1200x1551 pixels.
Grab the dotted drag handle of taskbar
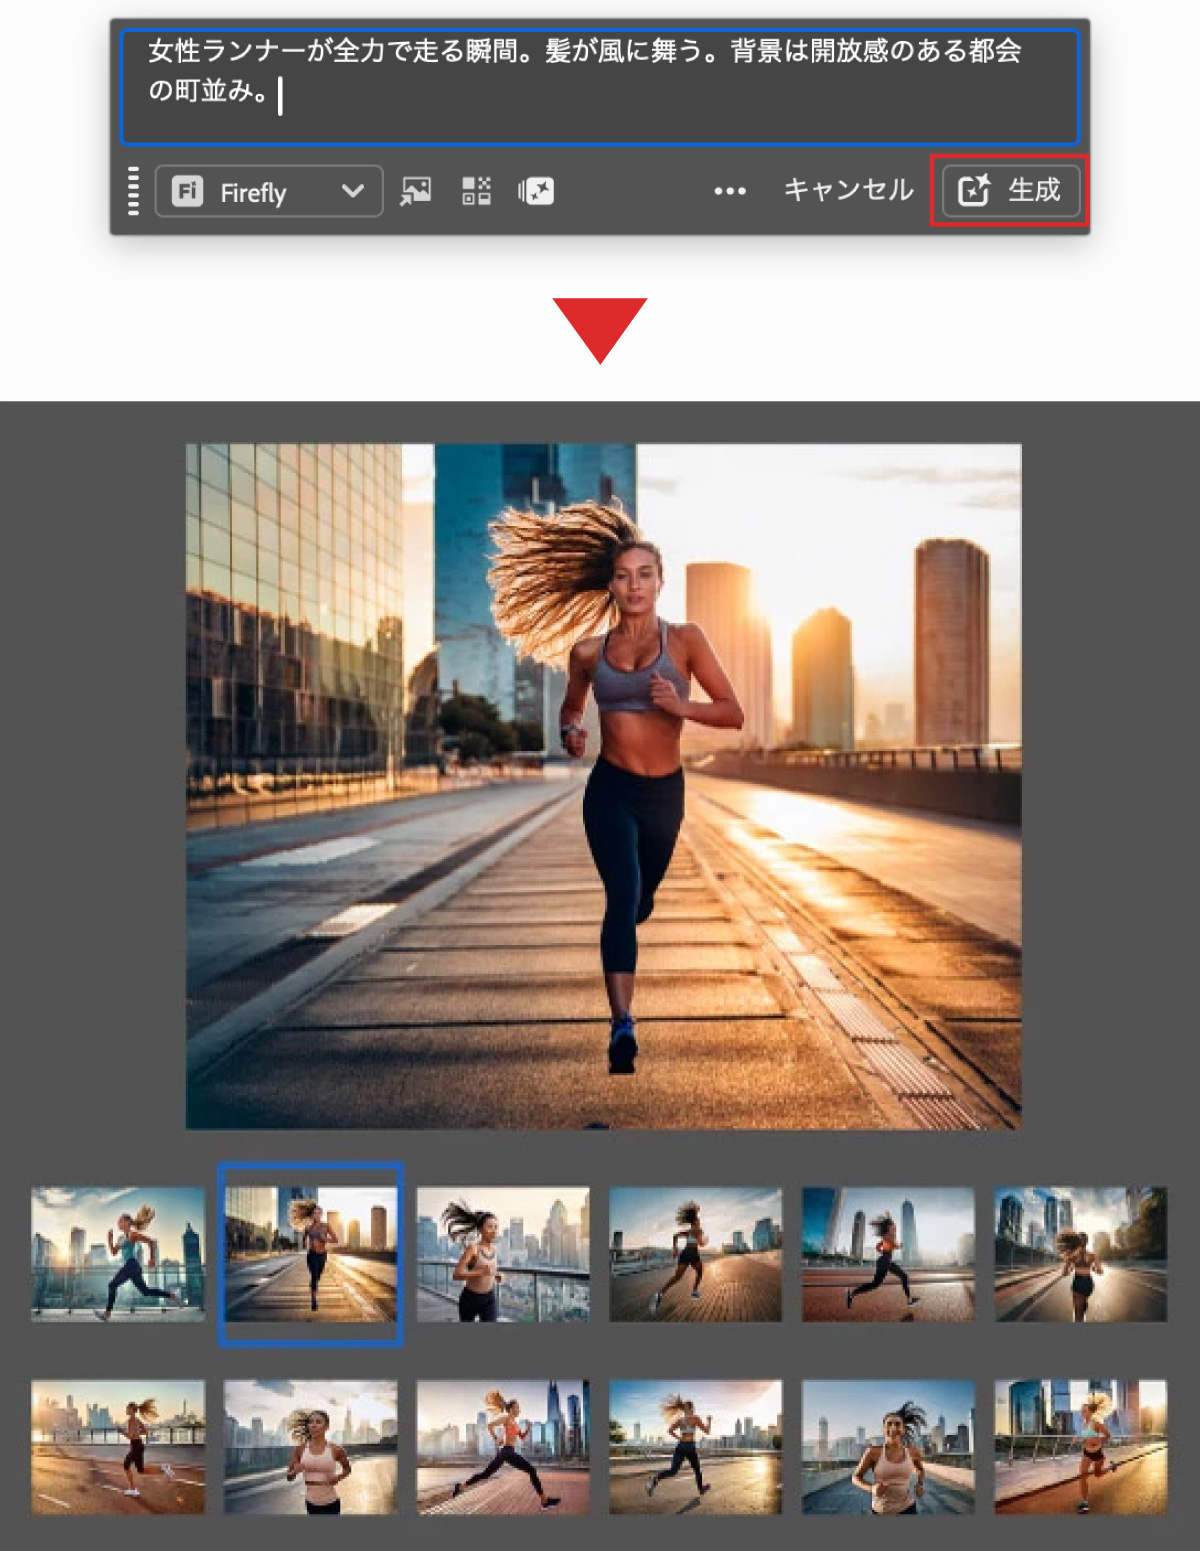click(134, 191)
